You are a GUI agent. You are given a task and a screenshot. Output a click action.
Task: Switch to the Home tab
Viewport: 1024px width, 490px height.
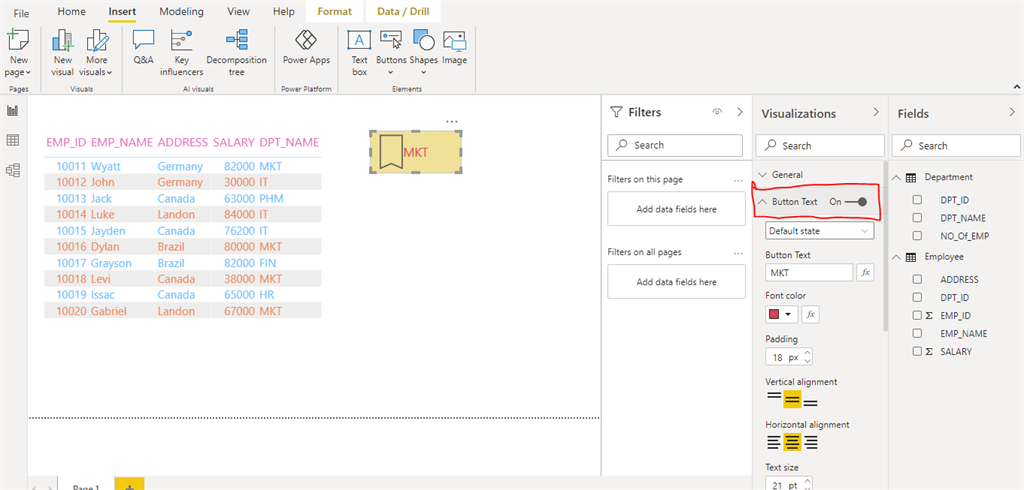coord(71,12)
